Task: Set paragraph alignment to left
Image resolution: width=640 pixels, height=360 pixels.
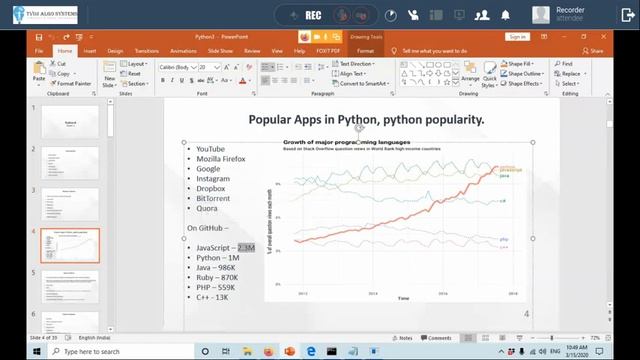Action: [265, 81]
